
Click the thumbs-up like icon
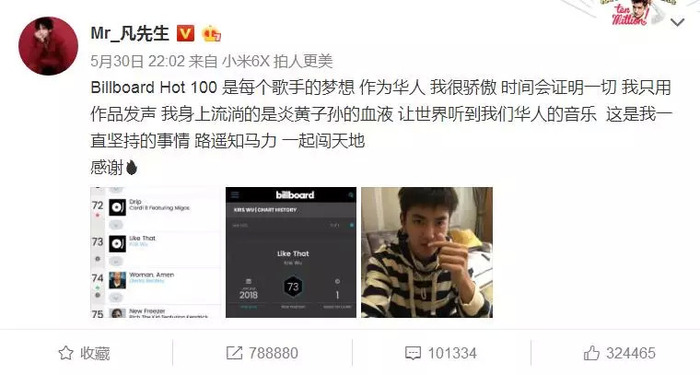pos(592,353)
